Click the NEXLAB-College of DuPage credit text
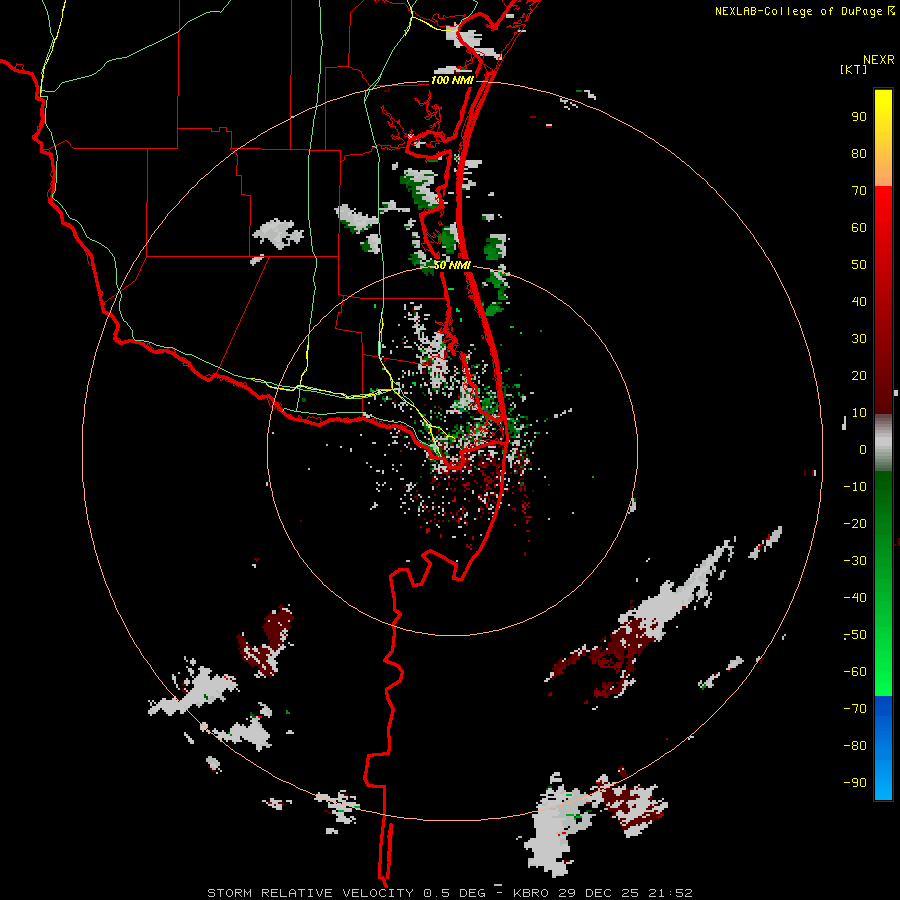900x900 pixels. tap(798, 11)
